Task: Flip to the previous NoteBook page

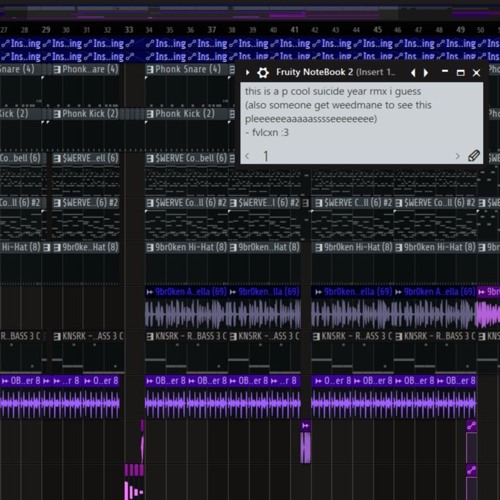Action: 247,156
